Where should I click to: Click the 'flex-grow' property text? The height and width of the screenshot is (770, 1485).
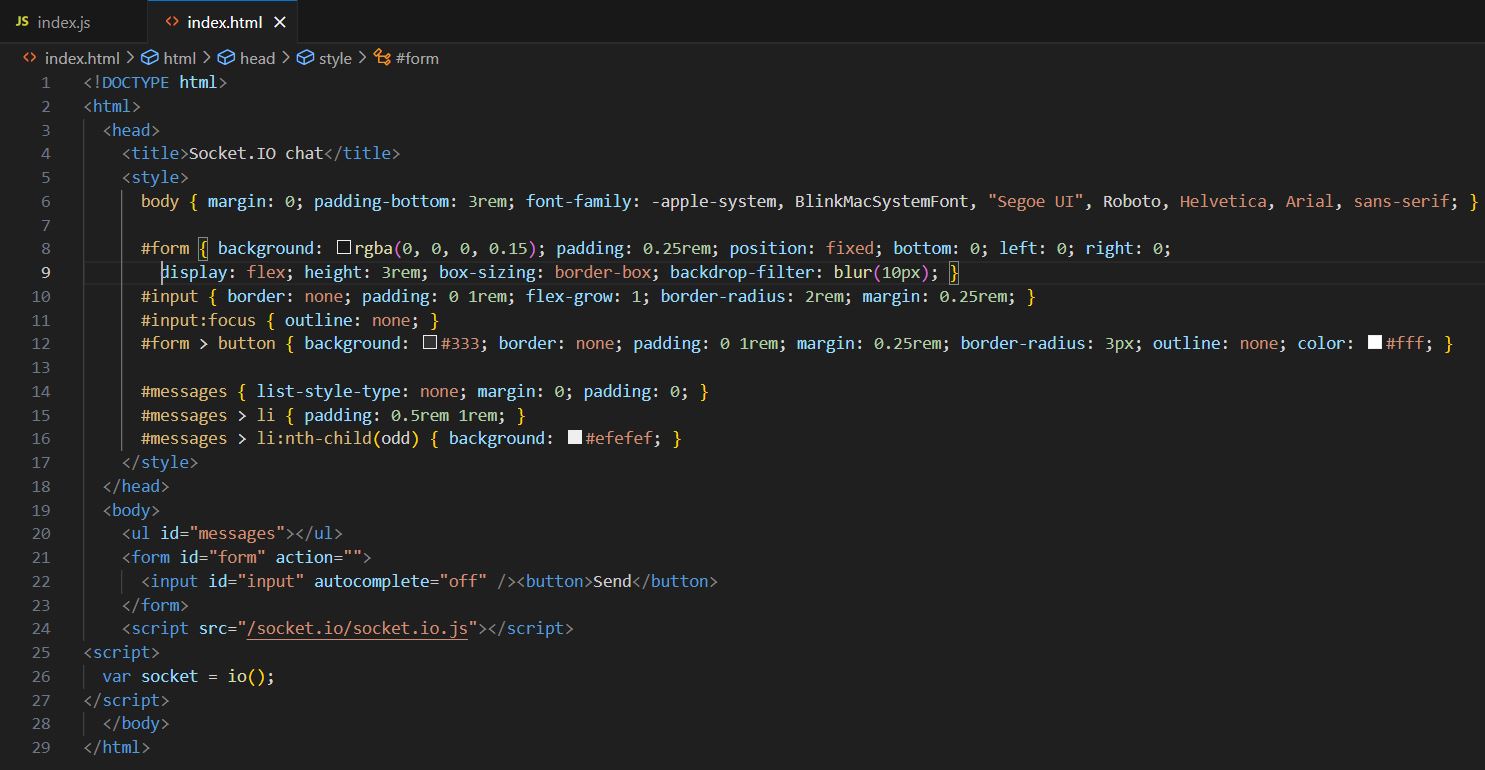569,296
